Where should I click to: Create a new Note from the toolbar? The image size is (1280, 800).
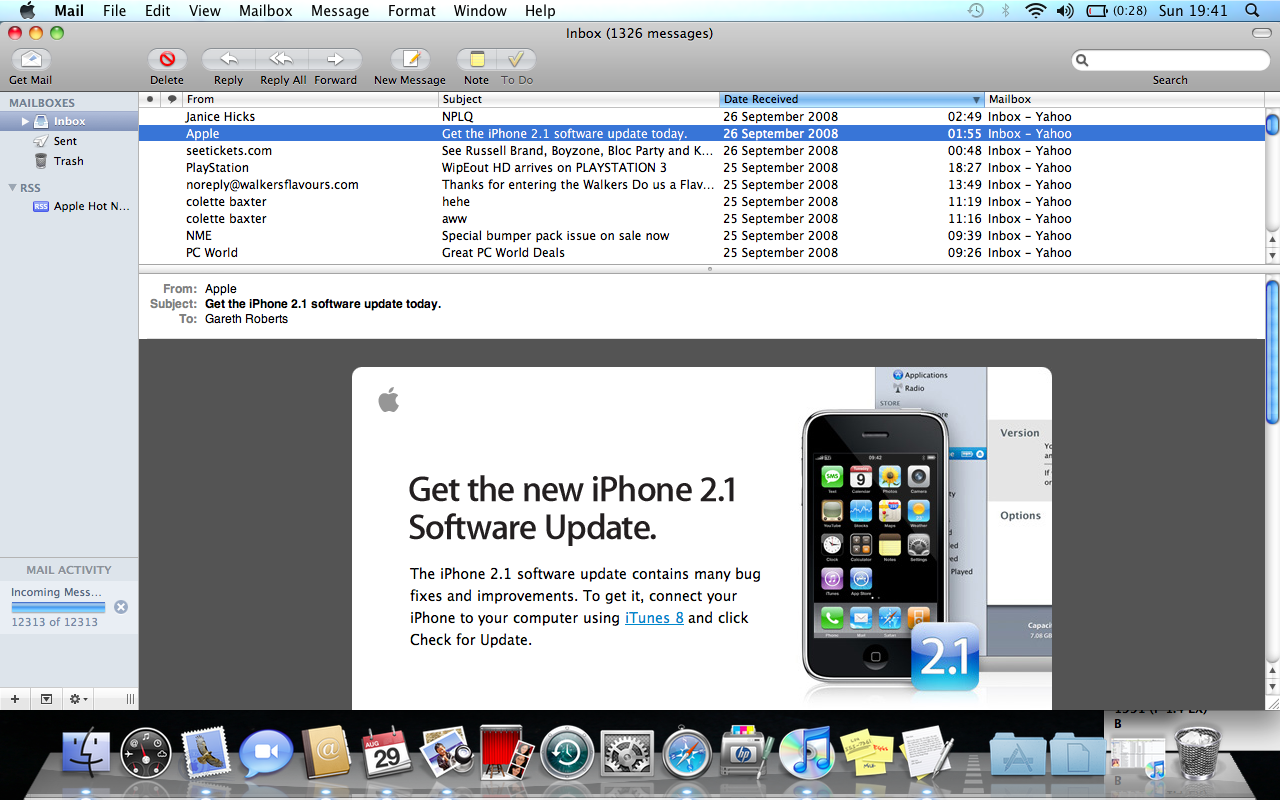coord(477,60)
